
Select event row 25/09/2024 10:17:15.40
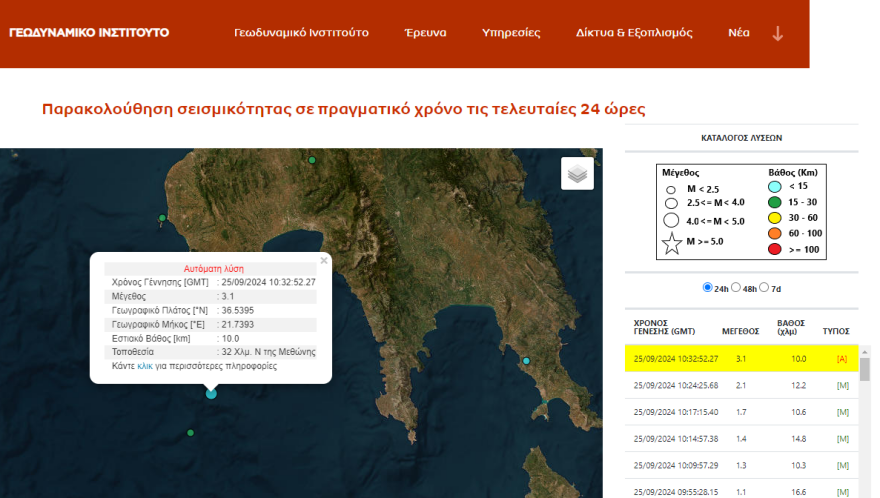tap(741, 412)
